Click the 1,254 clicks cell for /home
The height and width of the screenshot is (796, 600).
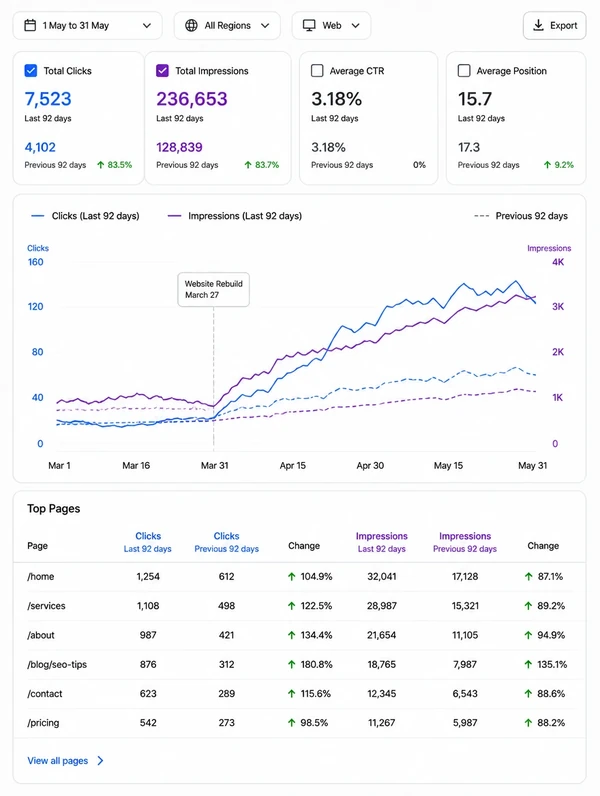click(148, 577)
